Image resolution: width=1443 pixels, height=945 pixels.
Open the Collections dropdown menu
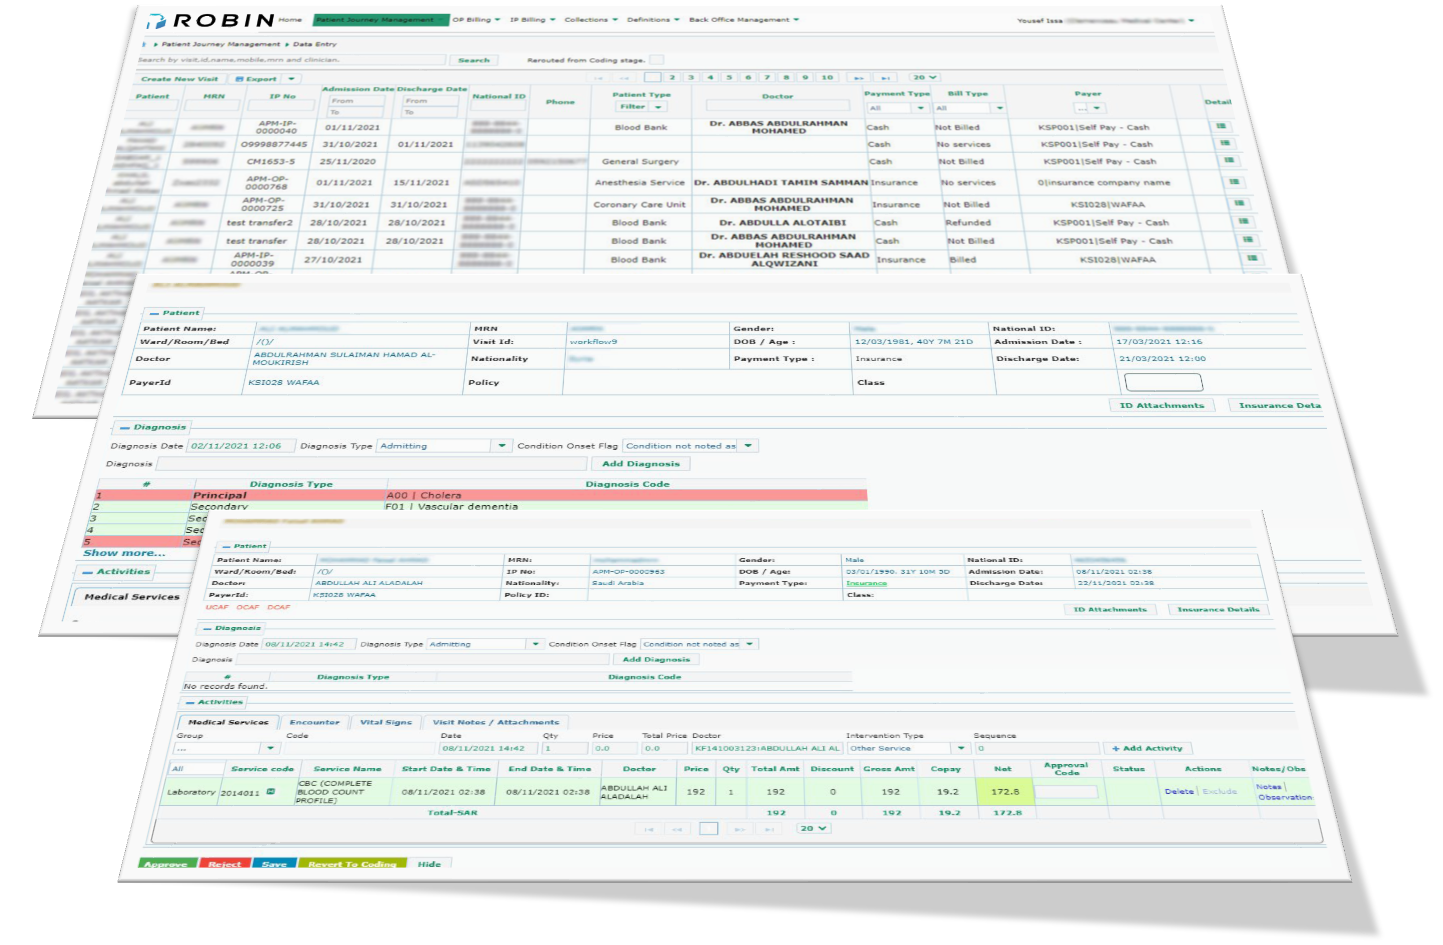point(591,20)
